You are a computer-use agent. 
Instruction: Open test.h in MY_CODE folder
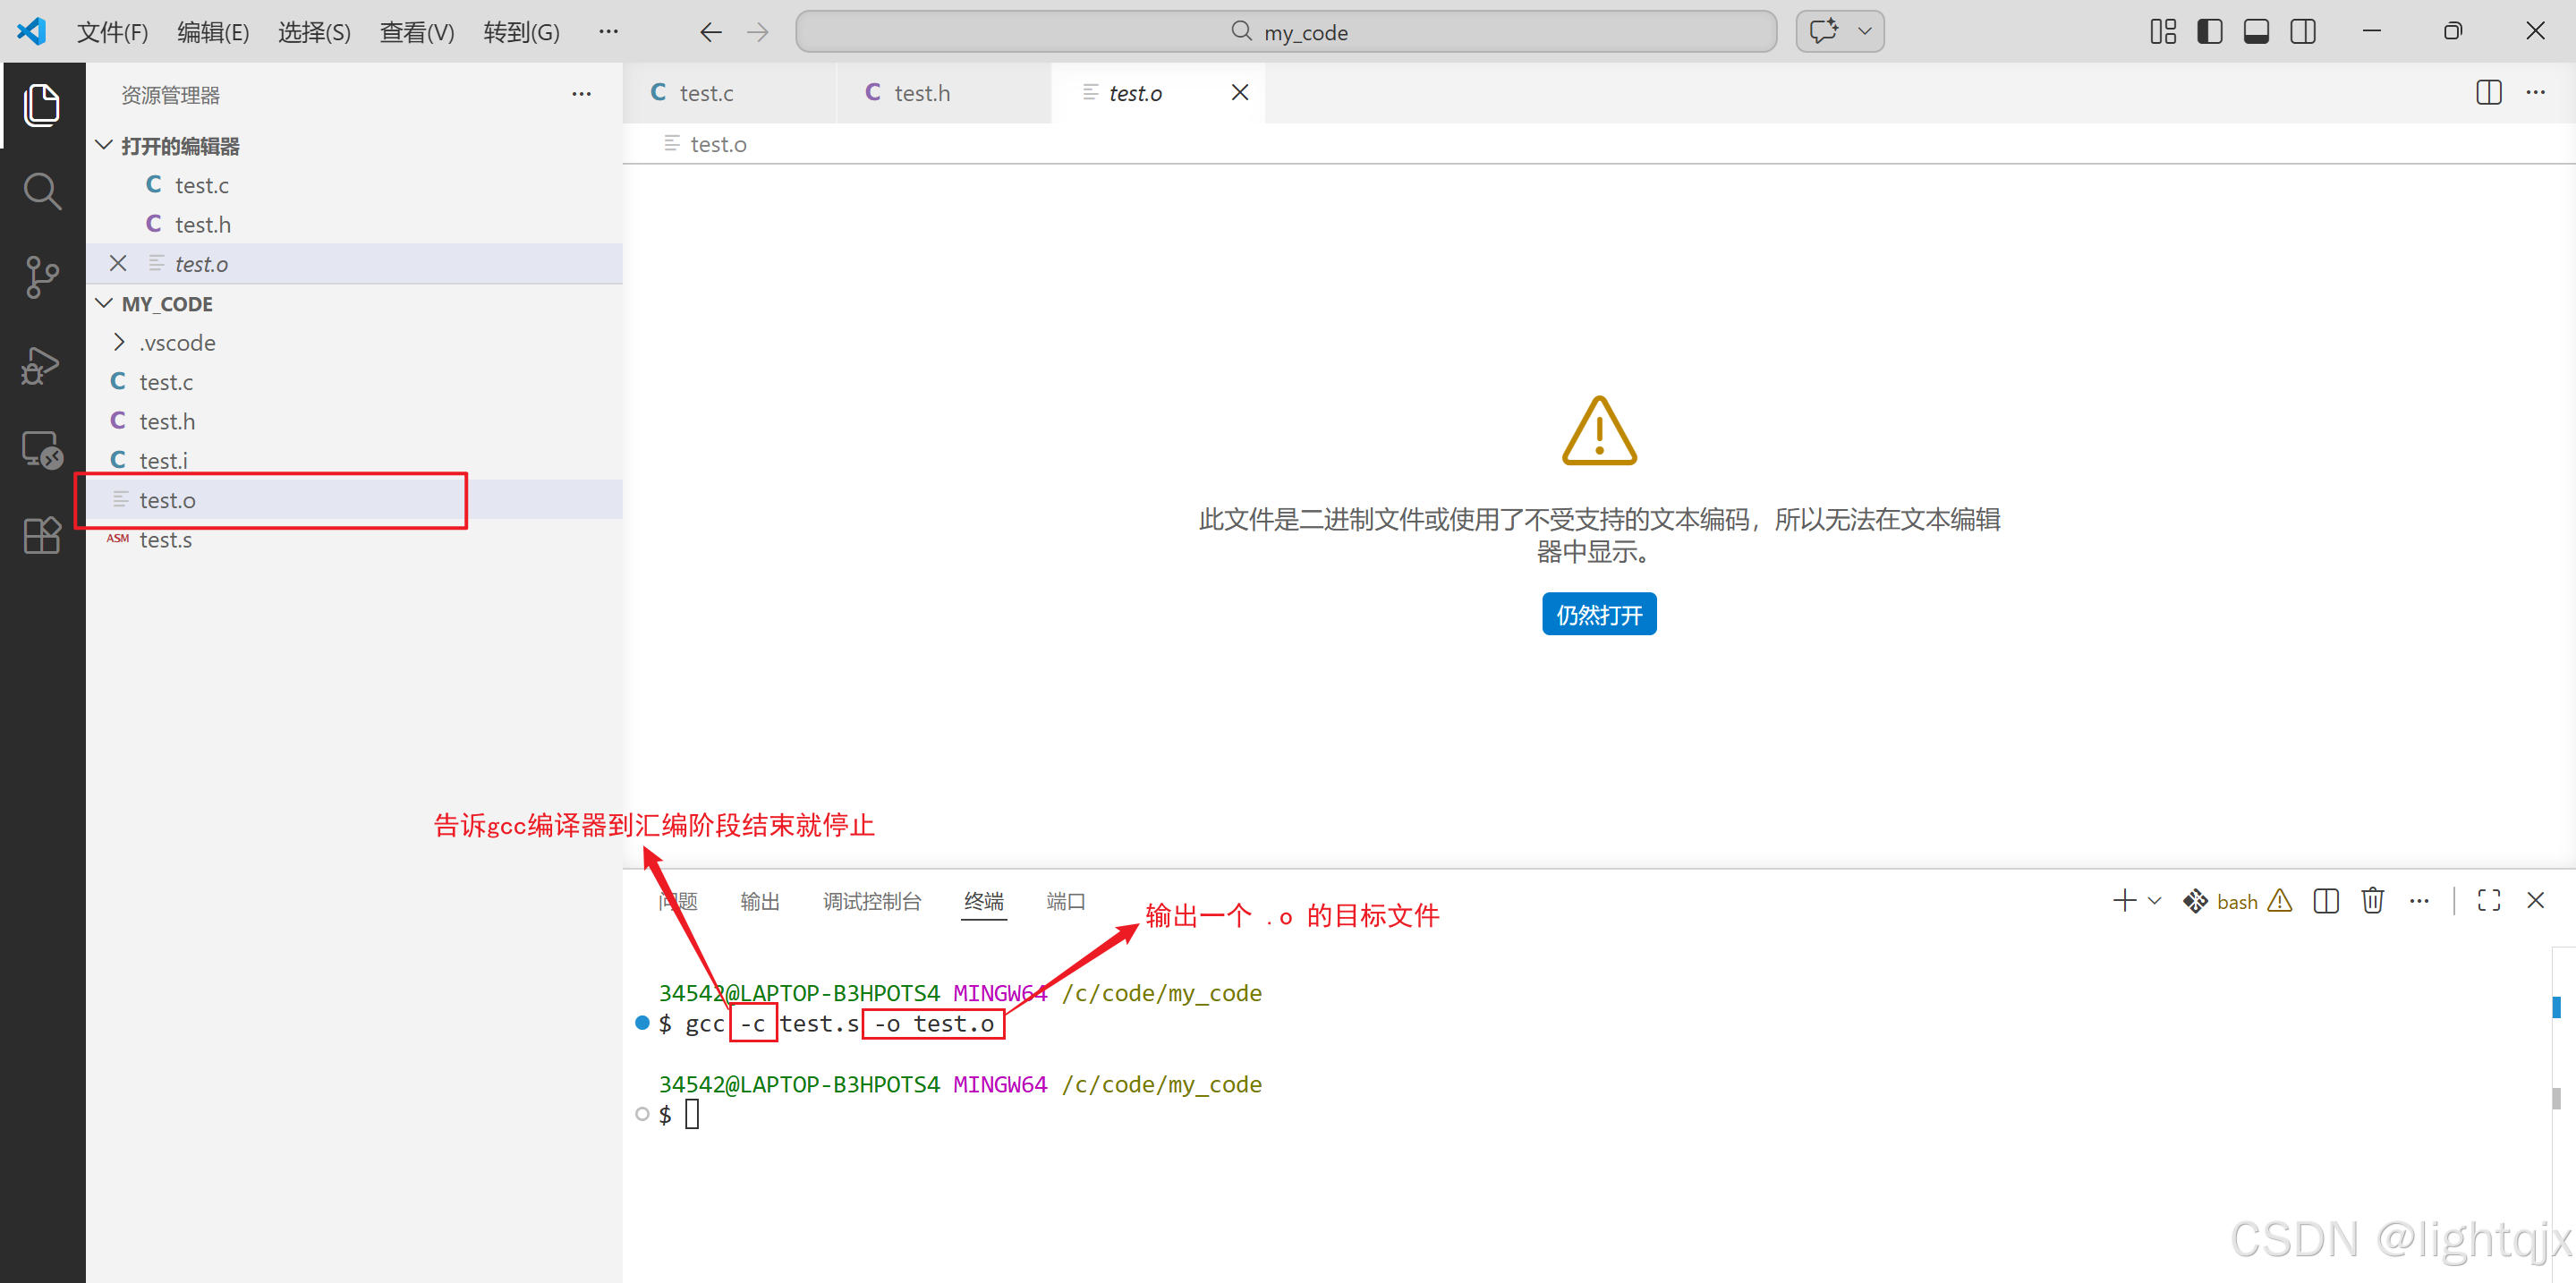tap(355, 421)
